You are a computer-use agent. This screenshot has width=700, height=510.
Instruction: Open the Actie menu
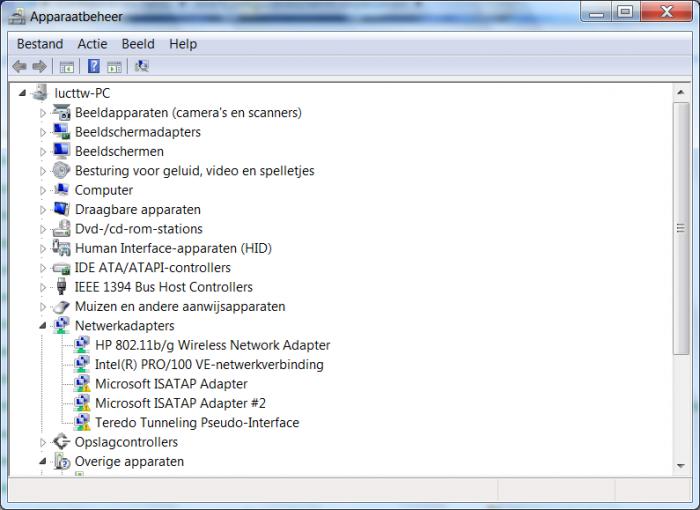point(92,44)
